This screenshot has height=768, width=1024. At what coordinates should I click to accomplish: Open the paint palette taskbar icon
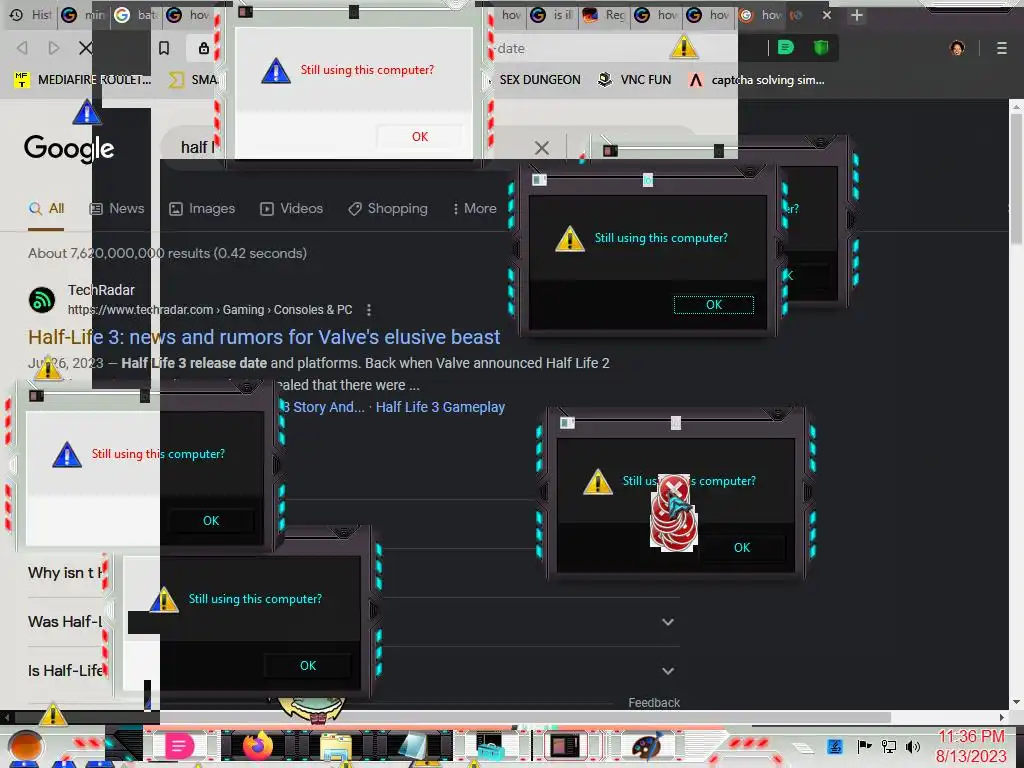647,746
